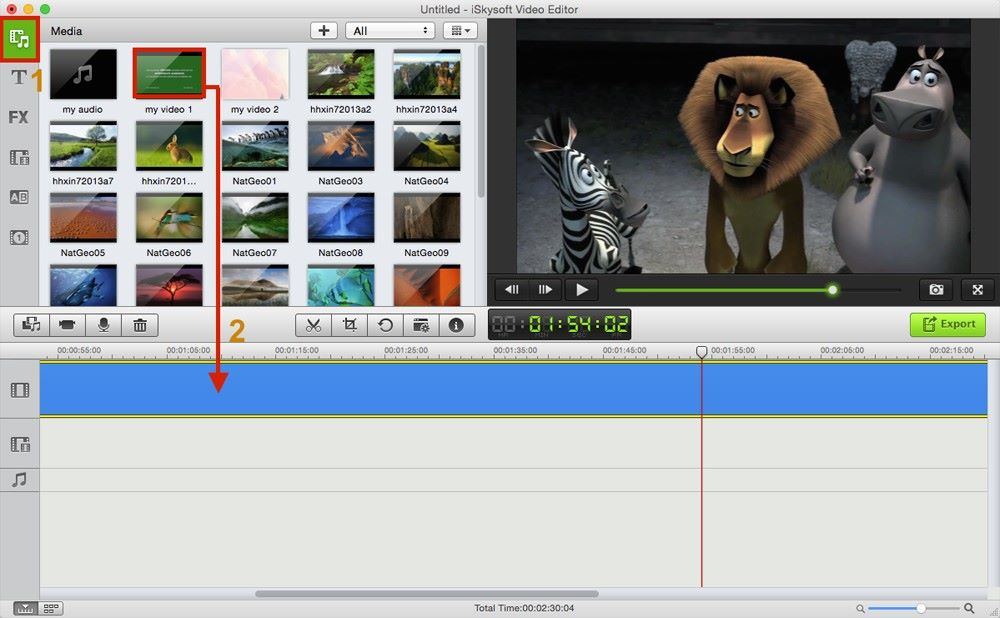Click the record video camcorder icon
This screenshot has height=618, width=1000.
(x=67, y=325)
